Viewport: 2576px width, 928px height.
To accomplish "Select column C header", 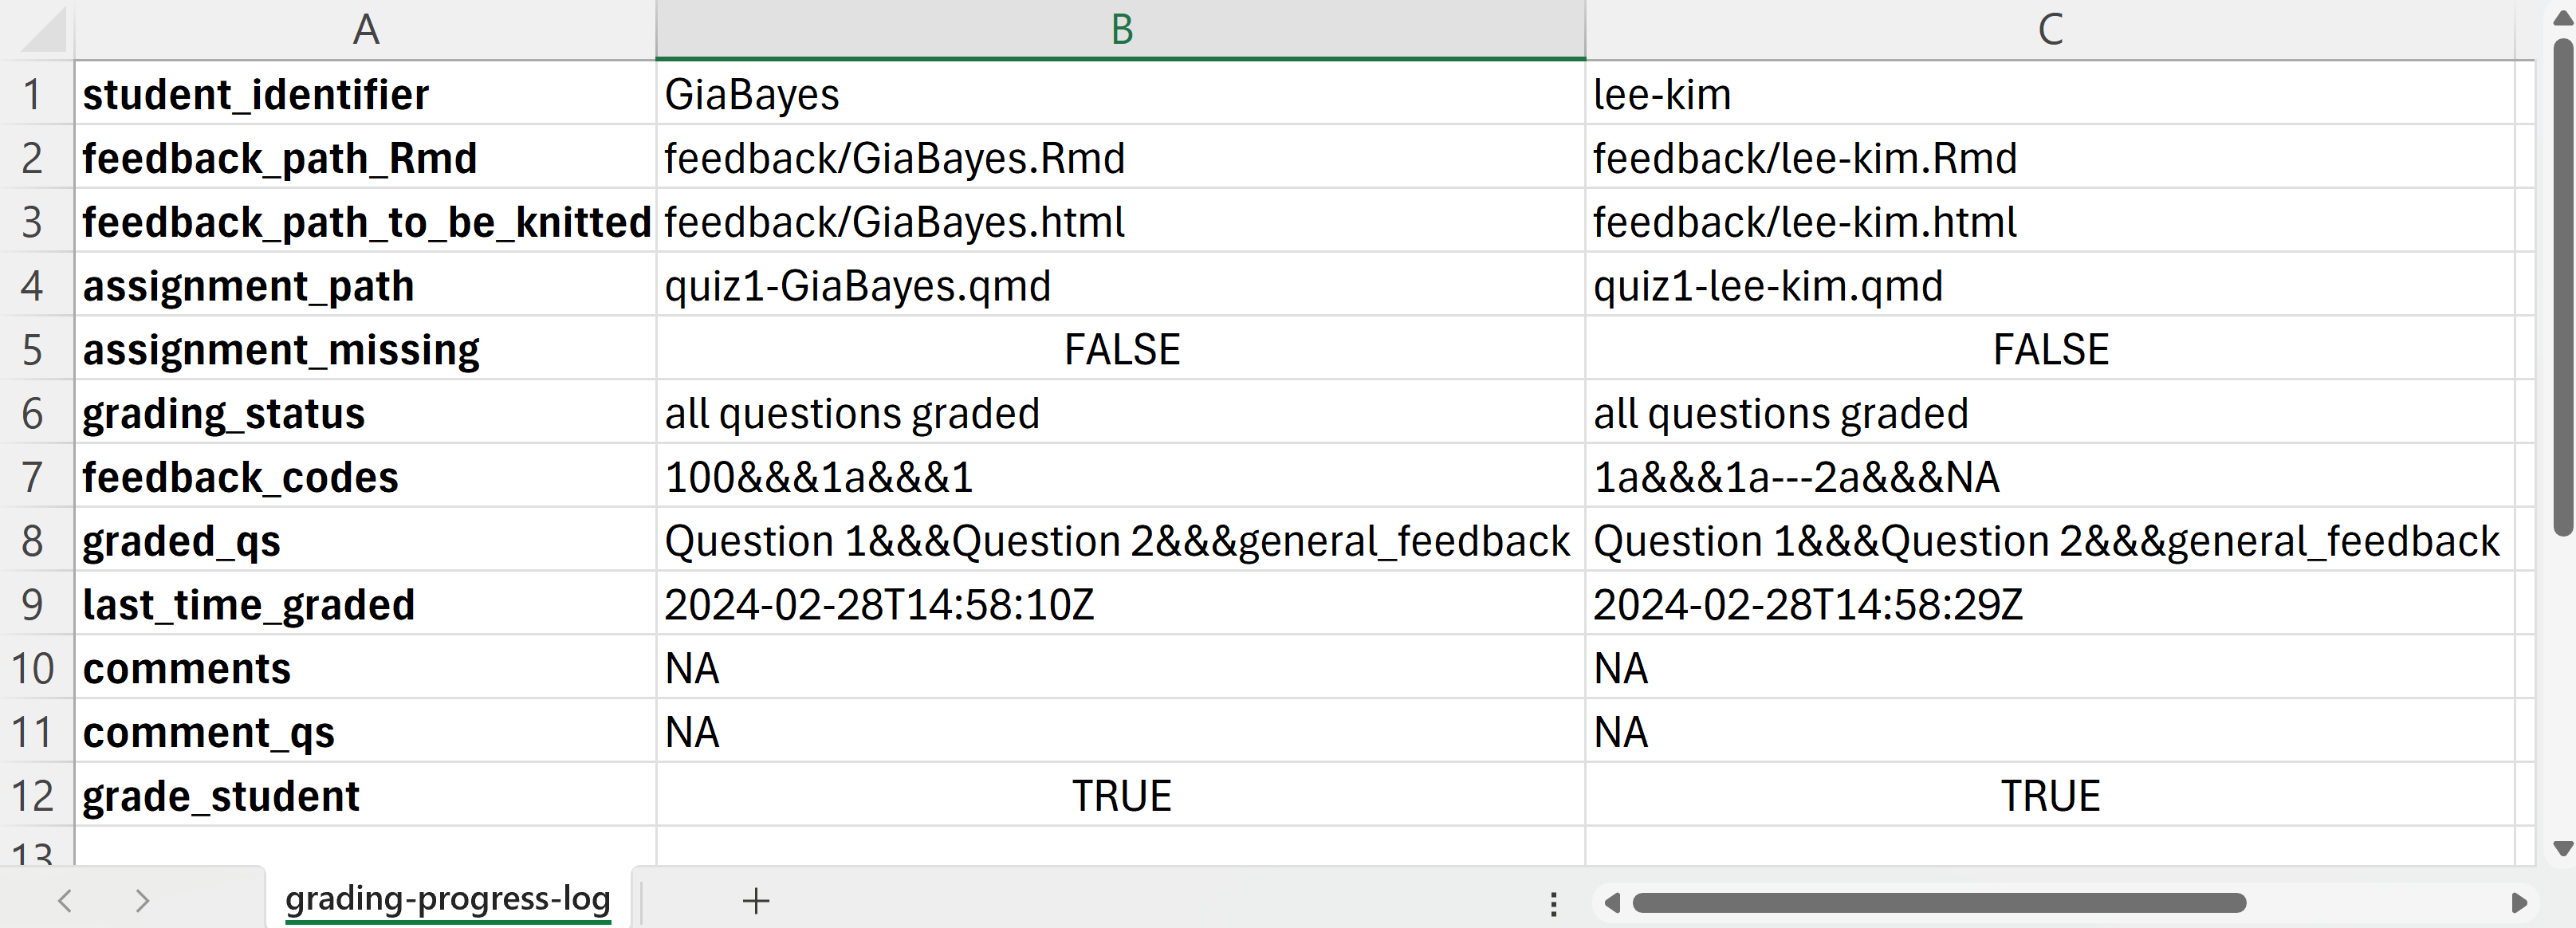I will click(2050, 30).
